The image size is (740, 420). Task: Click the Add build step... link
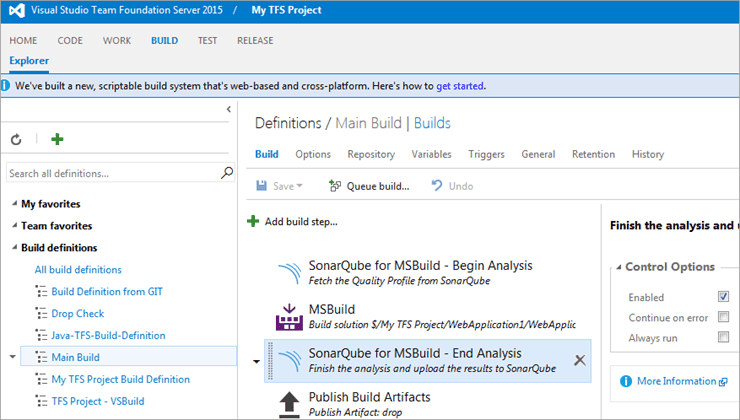point(293,221)
